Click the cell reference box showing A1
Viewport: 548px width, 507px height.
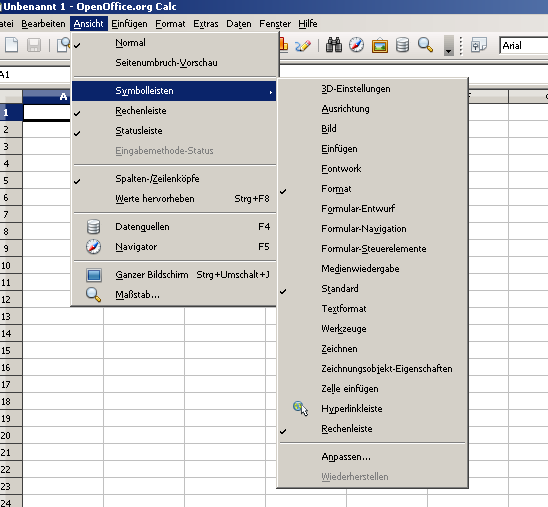click(35, 74)
